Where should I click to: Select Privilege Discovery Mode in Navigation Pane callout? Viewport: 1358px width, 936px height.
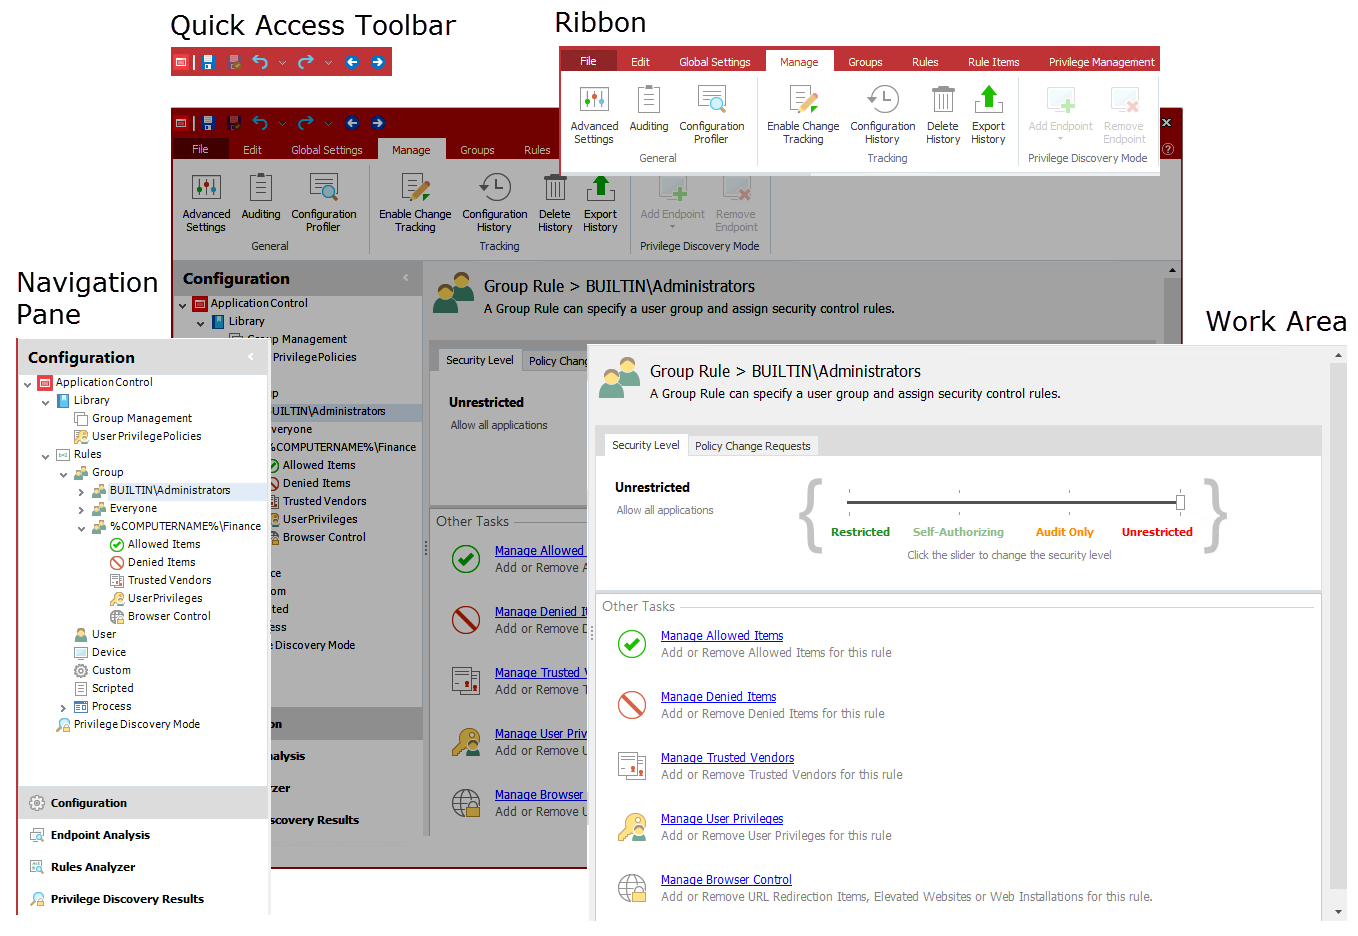pyautogui.click(x=137, y=724)
